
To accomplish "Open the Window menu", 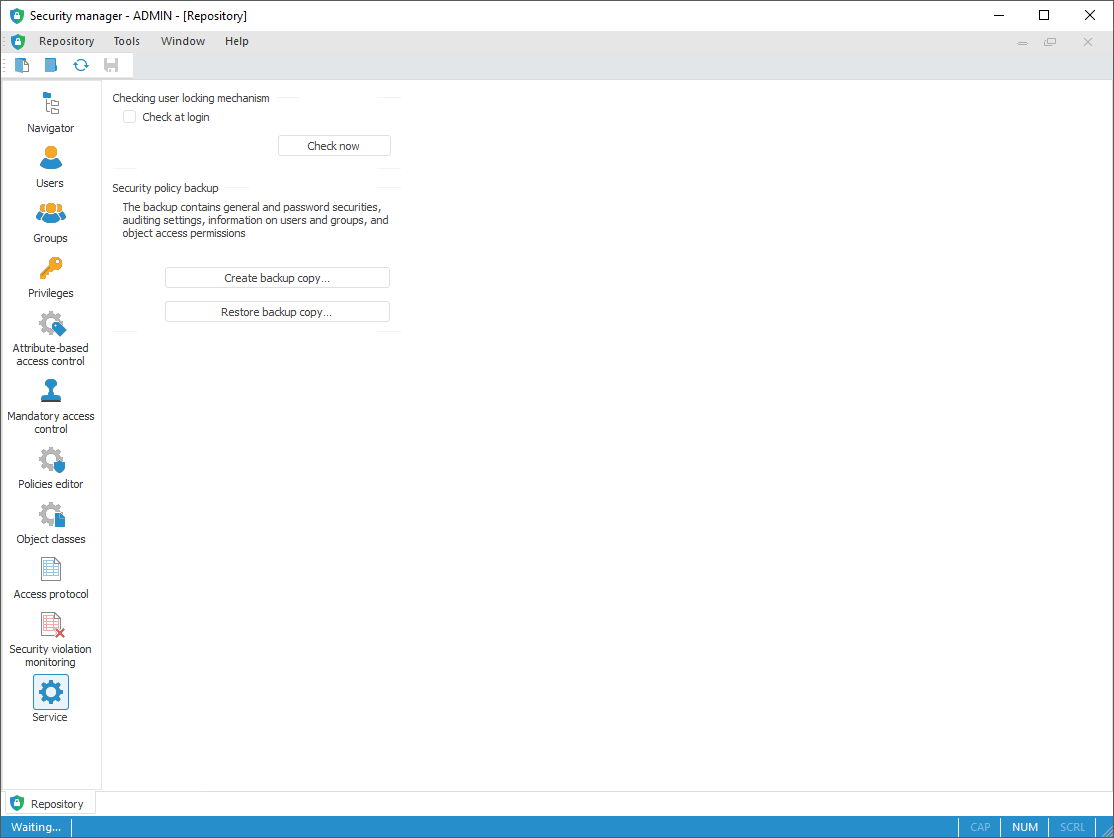I will 183,41.
